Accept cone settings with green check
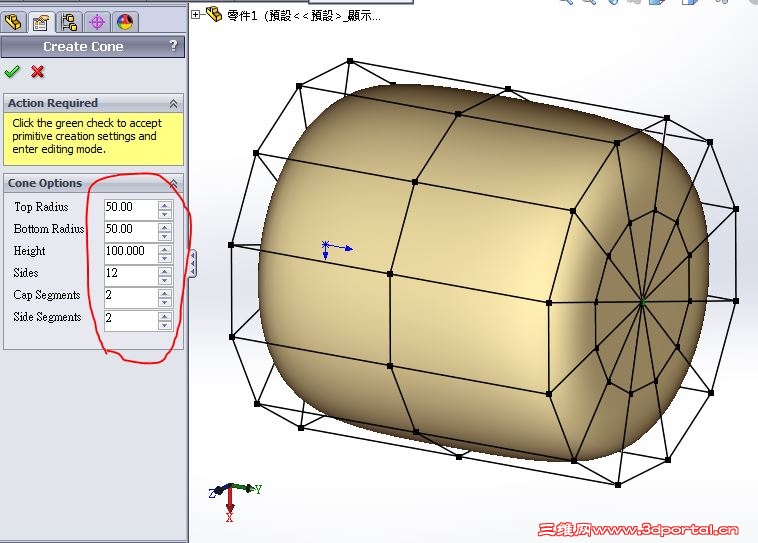Viewport: 758px width, 543px height. click(x=12, y=72)
